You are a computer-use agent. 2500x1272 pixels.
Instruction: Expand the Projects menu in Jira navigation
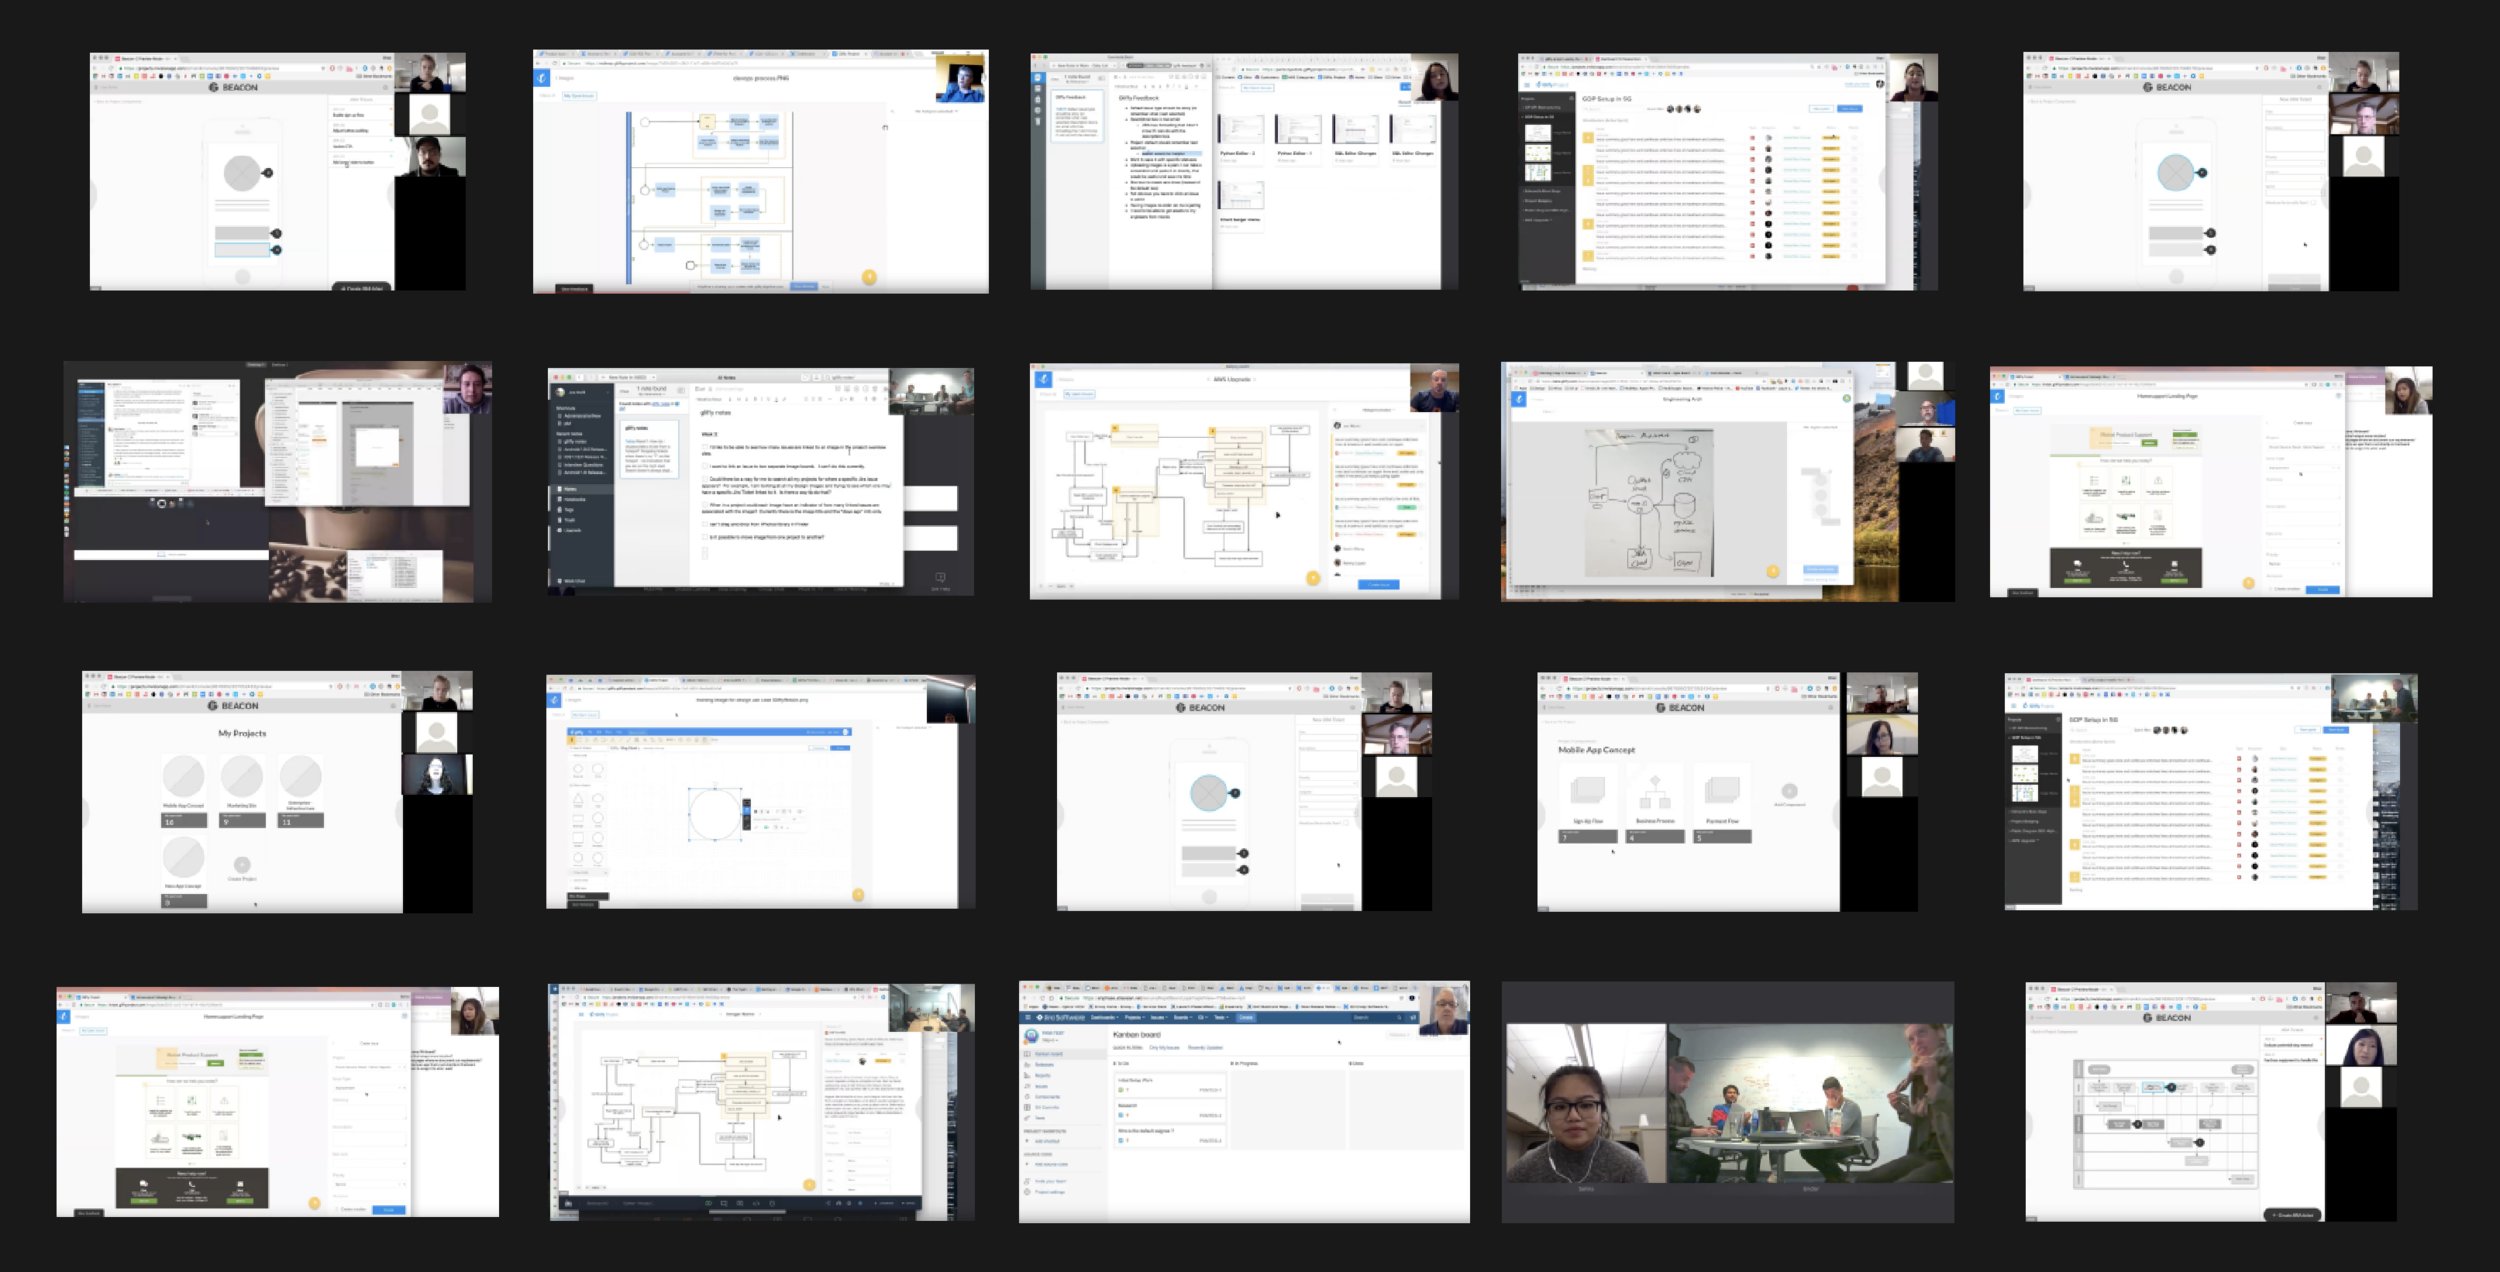coord(1135,1017)
